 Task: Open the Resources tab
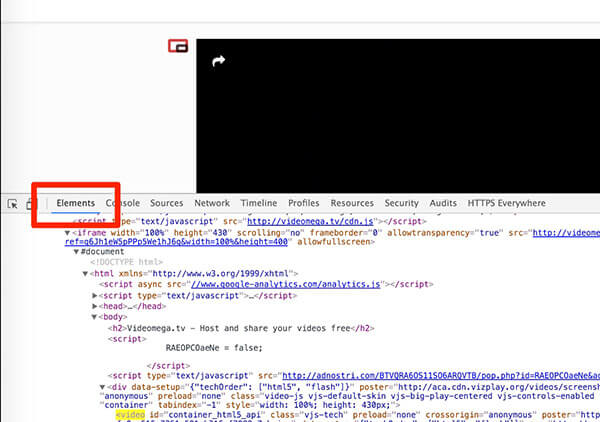coord(352,203)
